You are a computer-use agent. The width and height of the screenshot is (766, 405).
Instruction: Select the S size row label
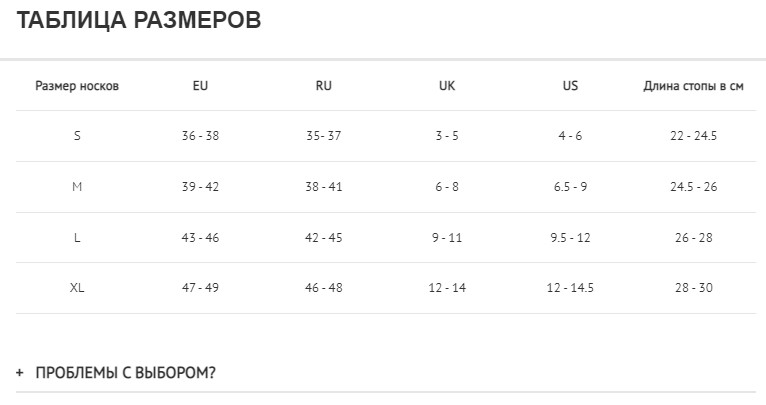click(x=77, y=136)
